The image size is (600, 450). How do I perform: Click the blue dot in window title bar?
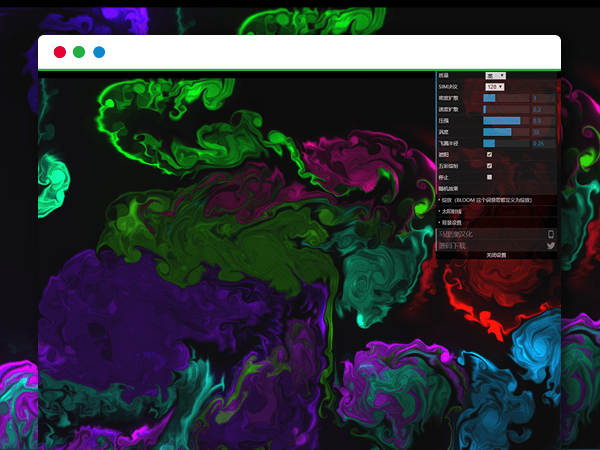(99, 52)
